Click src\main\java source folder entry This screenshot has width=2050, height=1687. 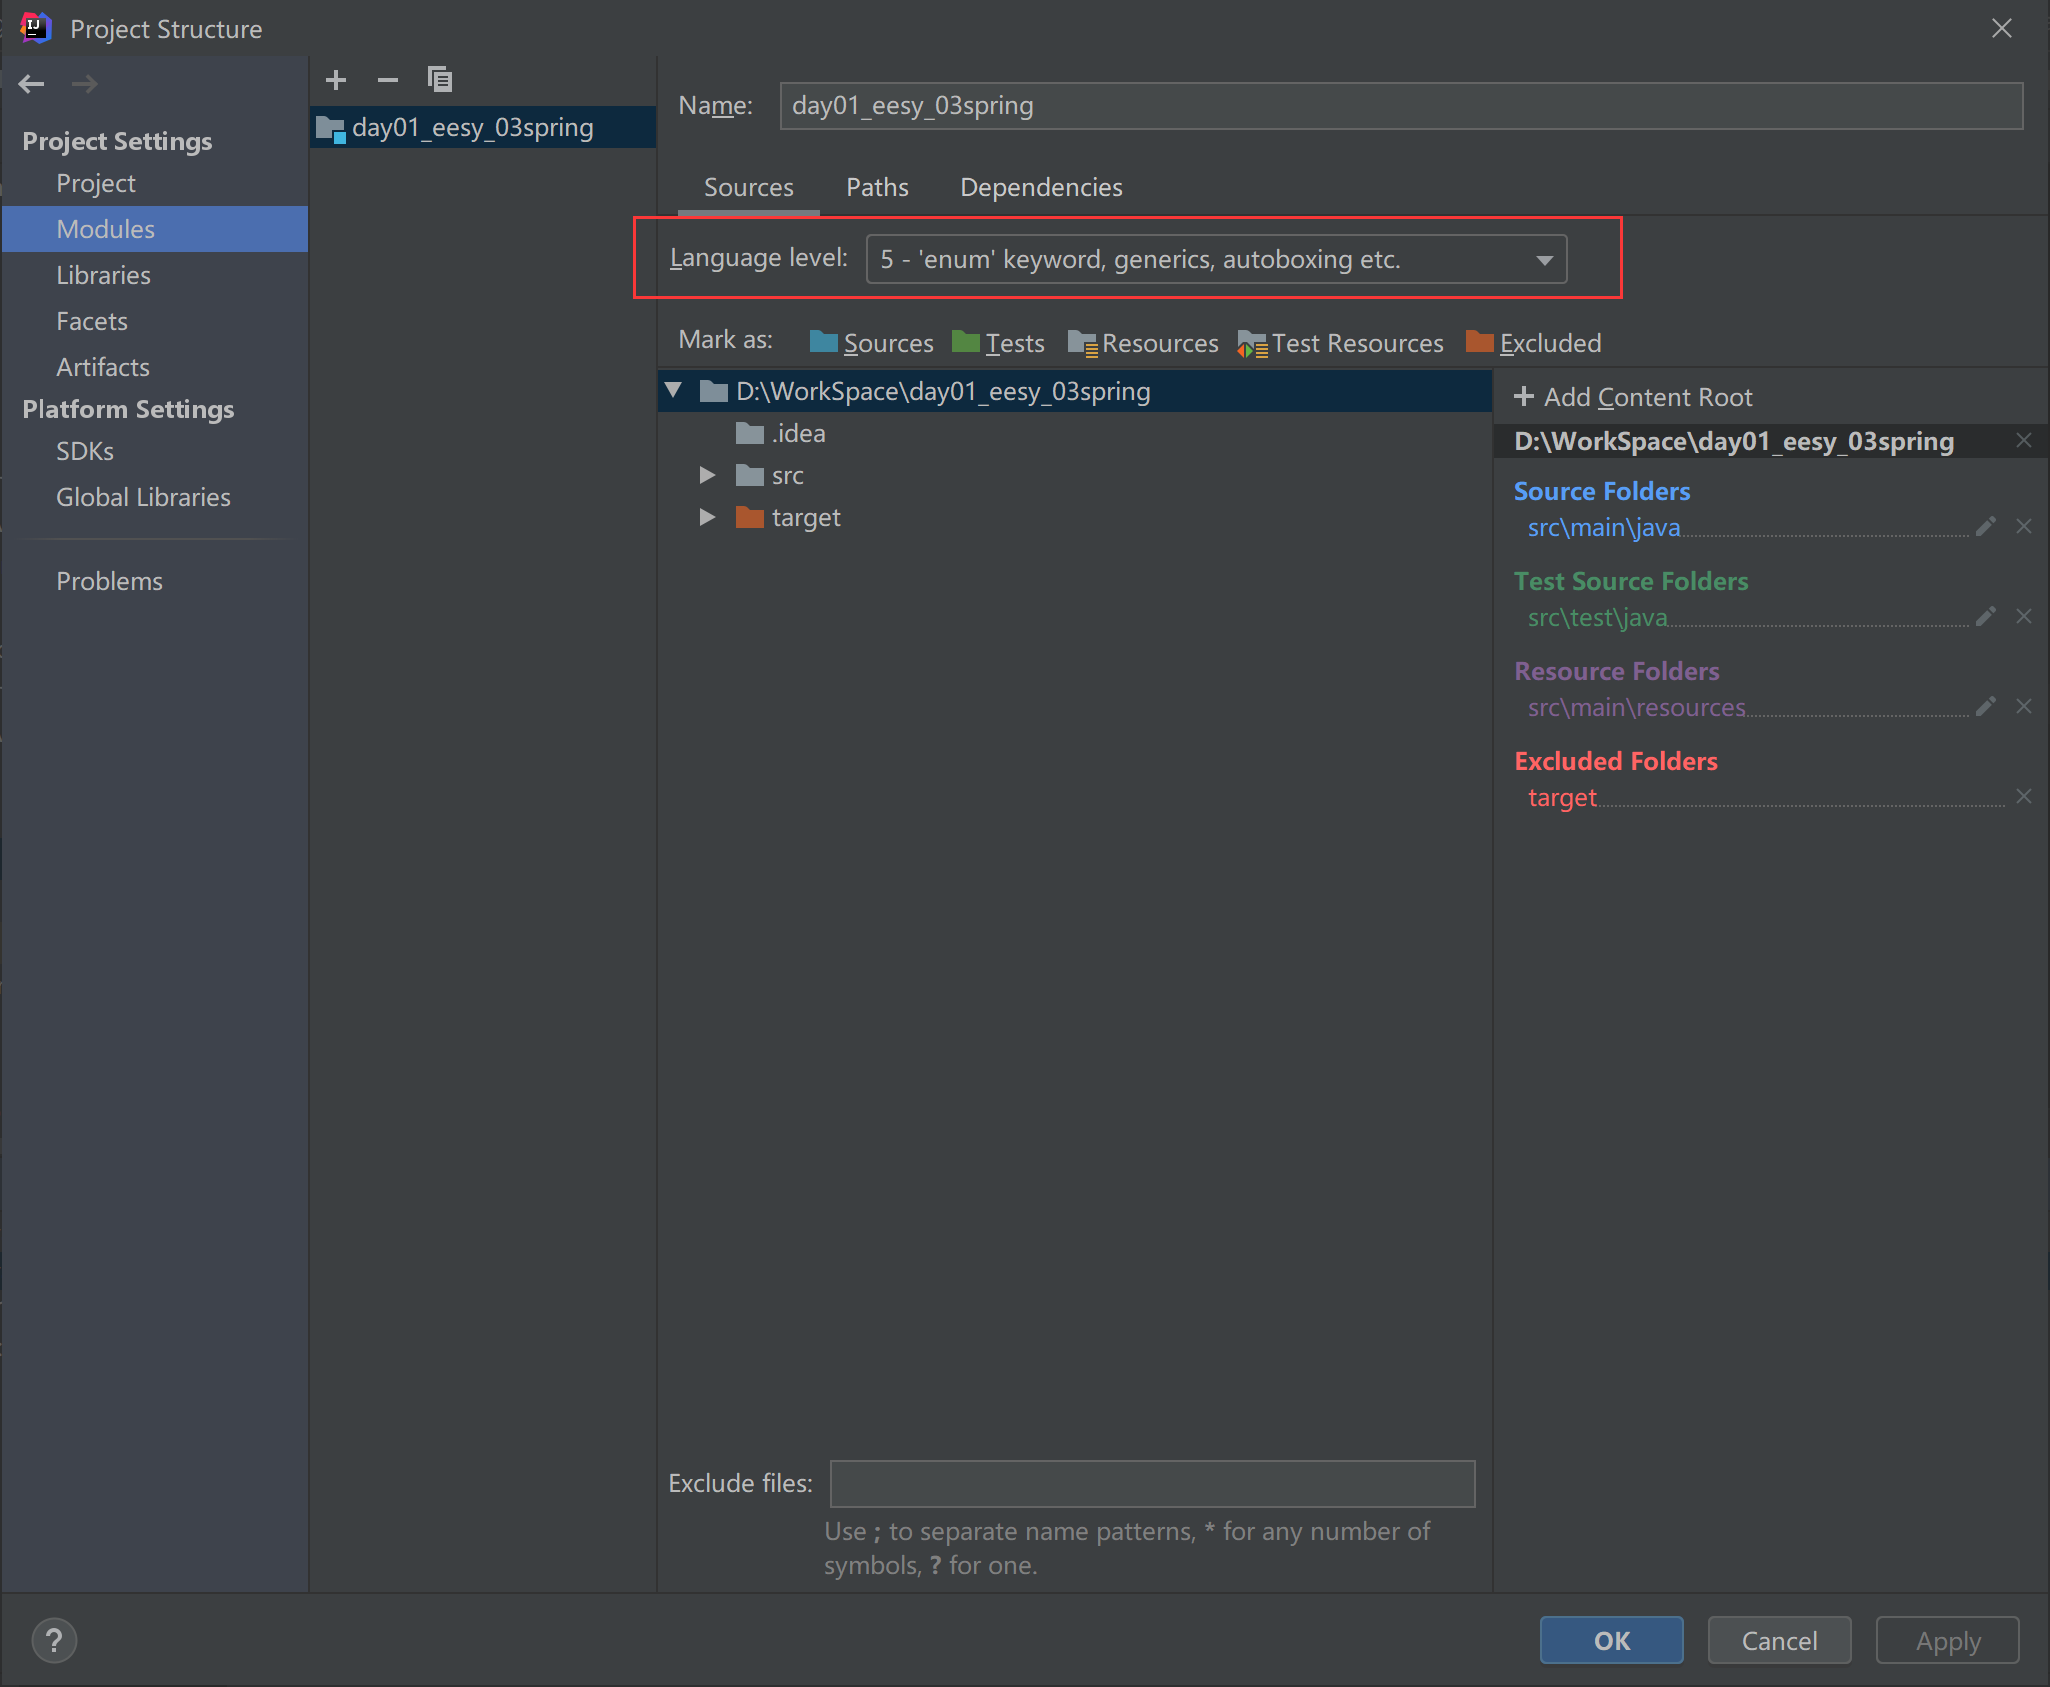click(x=1604, y=527)
